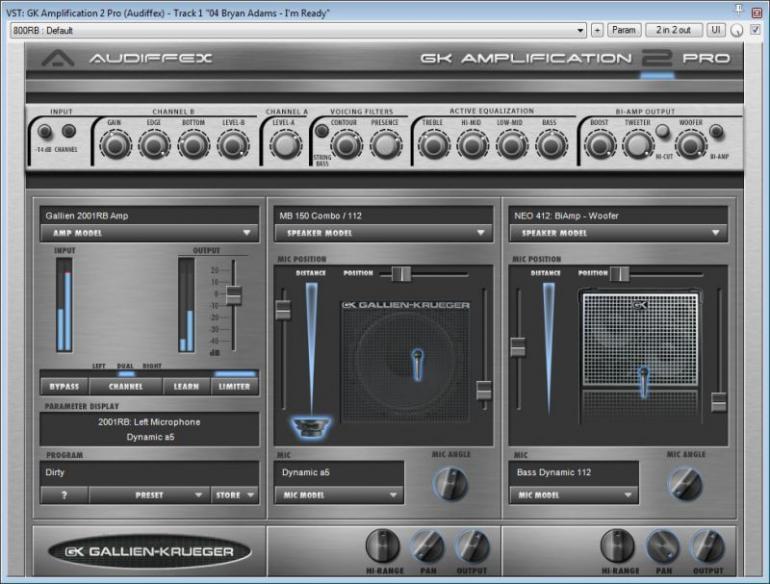Image resolution: width=770 pixels, height=584 pixels.
Task: Click the PRESENCE knob
Action: 385,145
